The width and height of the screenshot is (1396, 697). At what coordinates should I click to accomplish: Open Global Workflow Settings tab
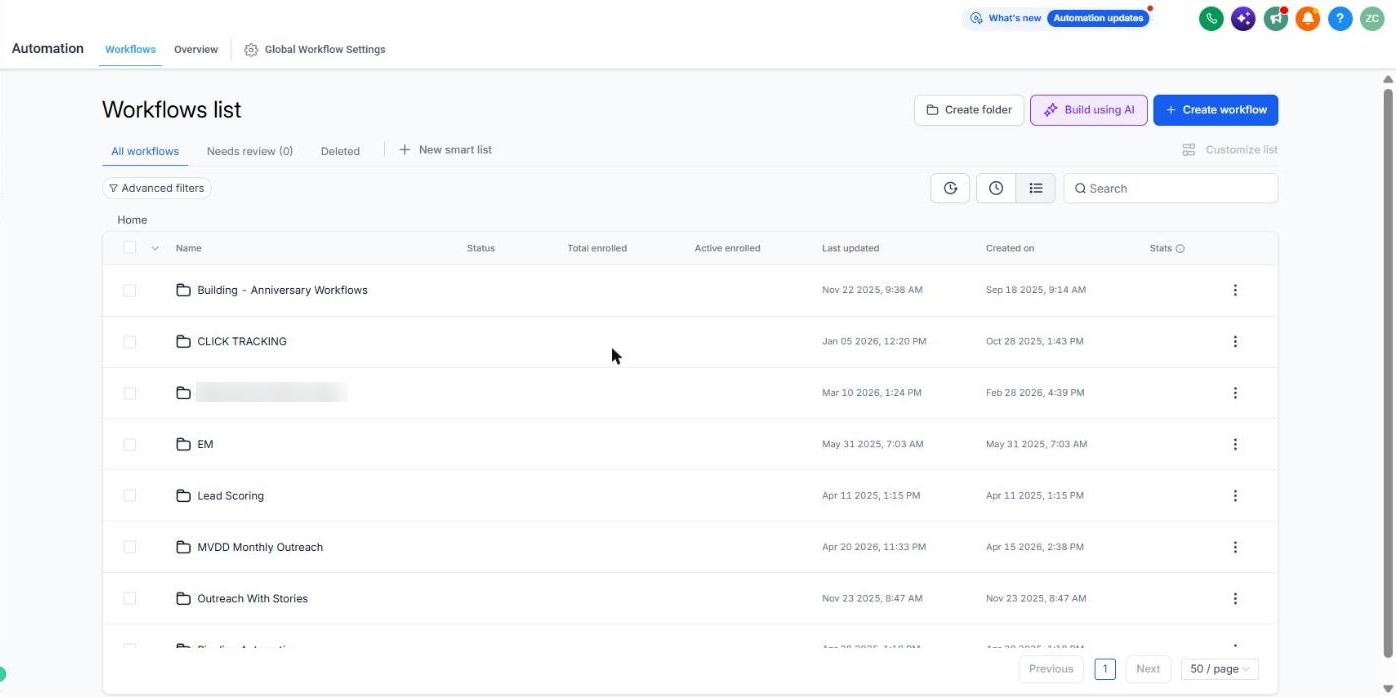pyautogui.click(x=315, y=49)
